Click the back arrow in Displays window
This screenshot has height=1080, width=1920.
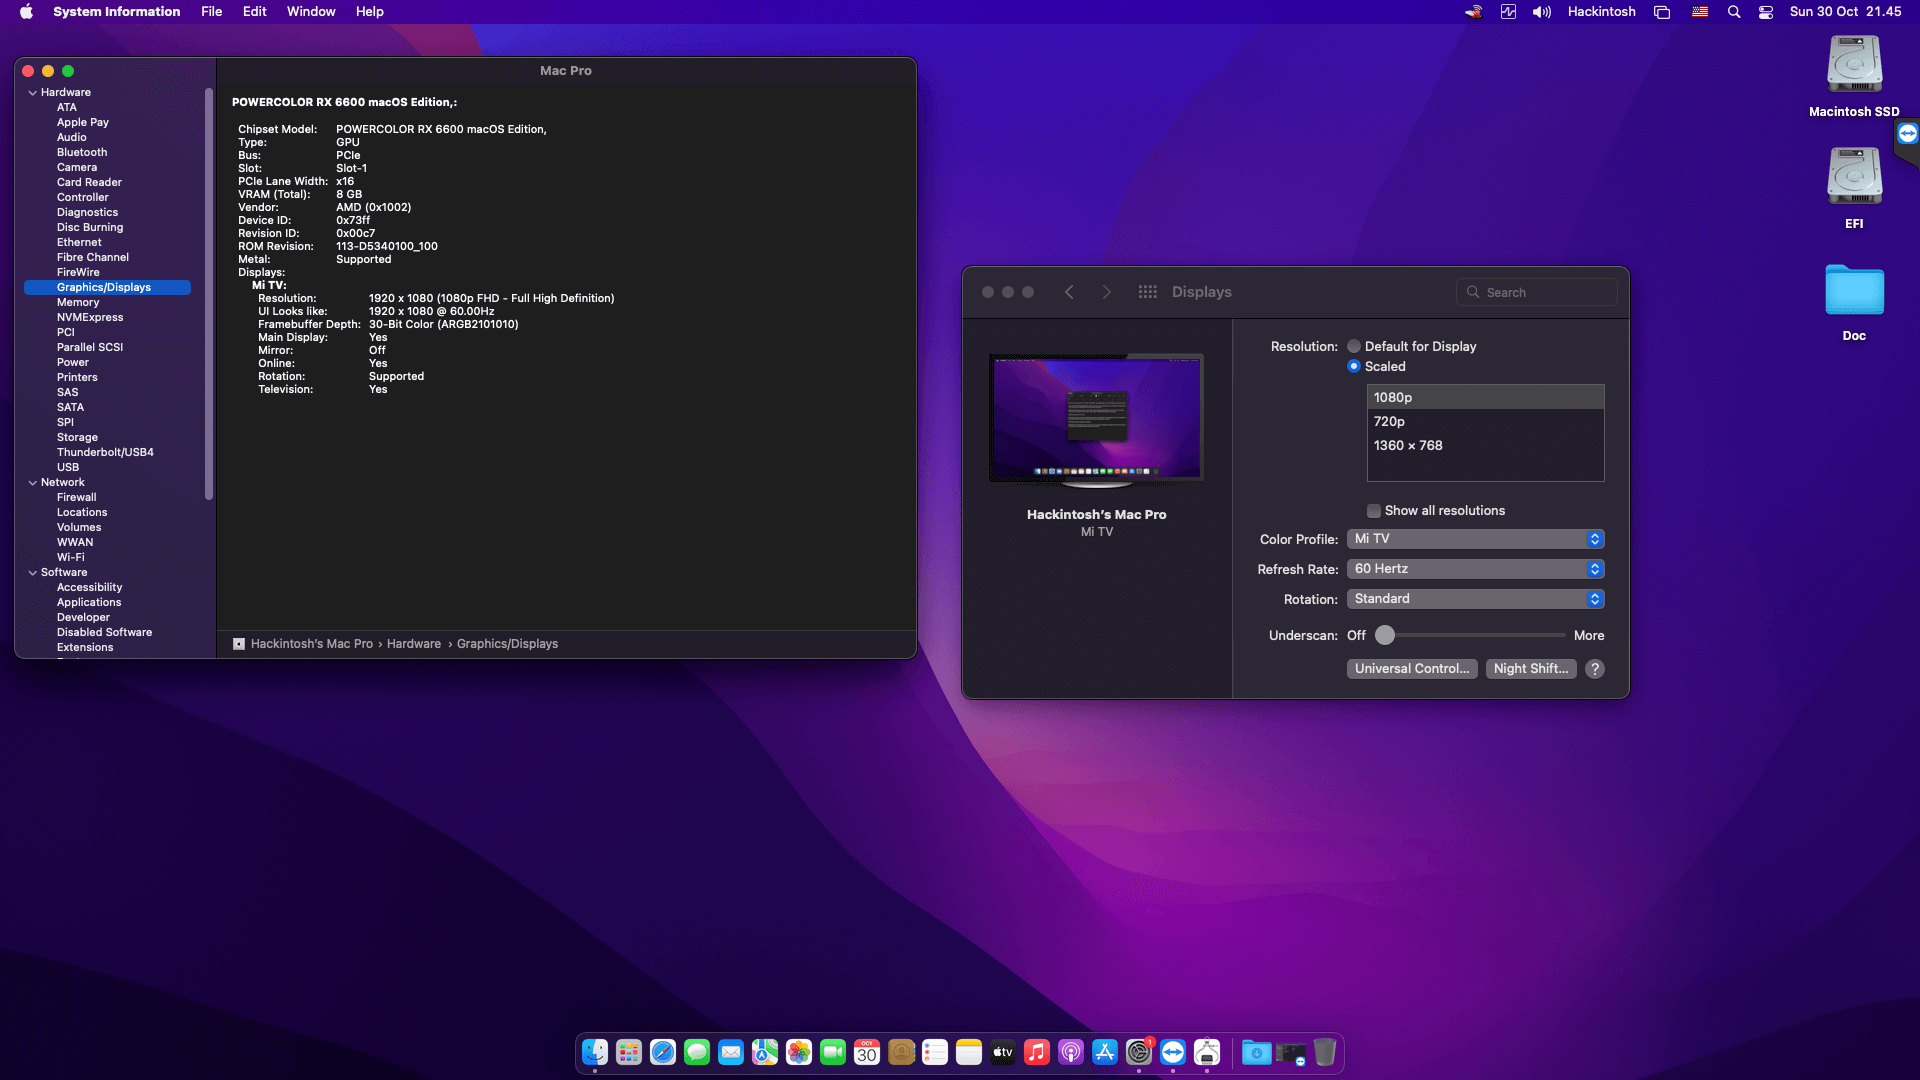click(x=1069, y=292)
